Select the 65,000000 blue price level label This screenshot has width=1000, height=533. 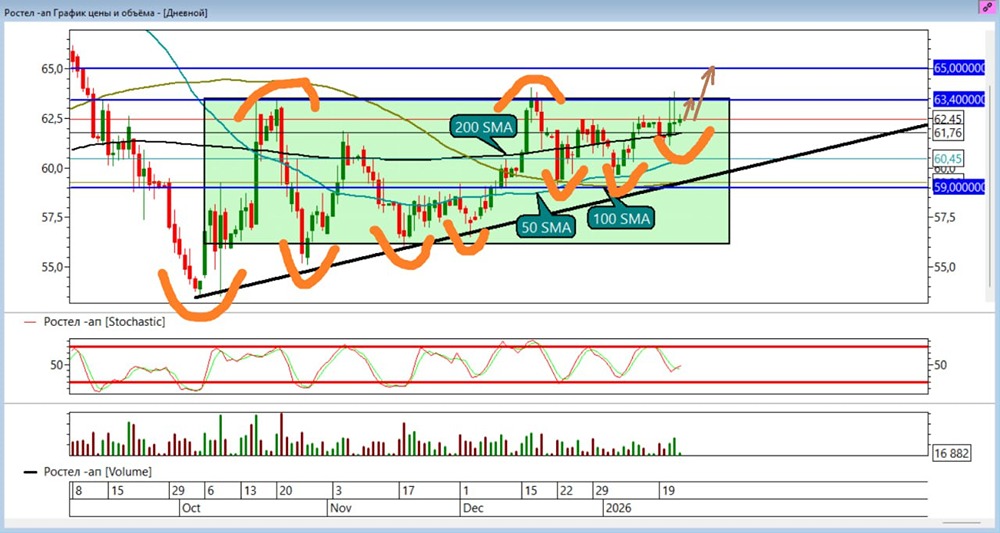coord(959,68)
